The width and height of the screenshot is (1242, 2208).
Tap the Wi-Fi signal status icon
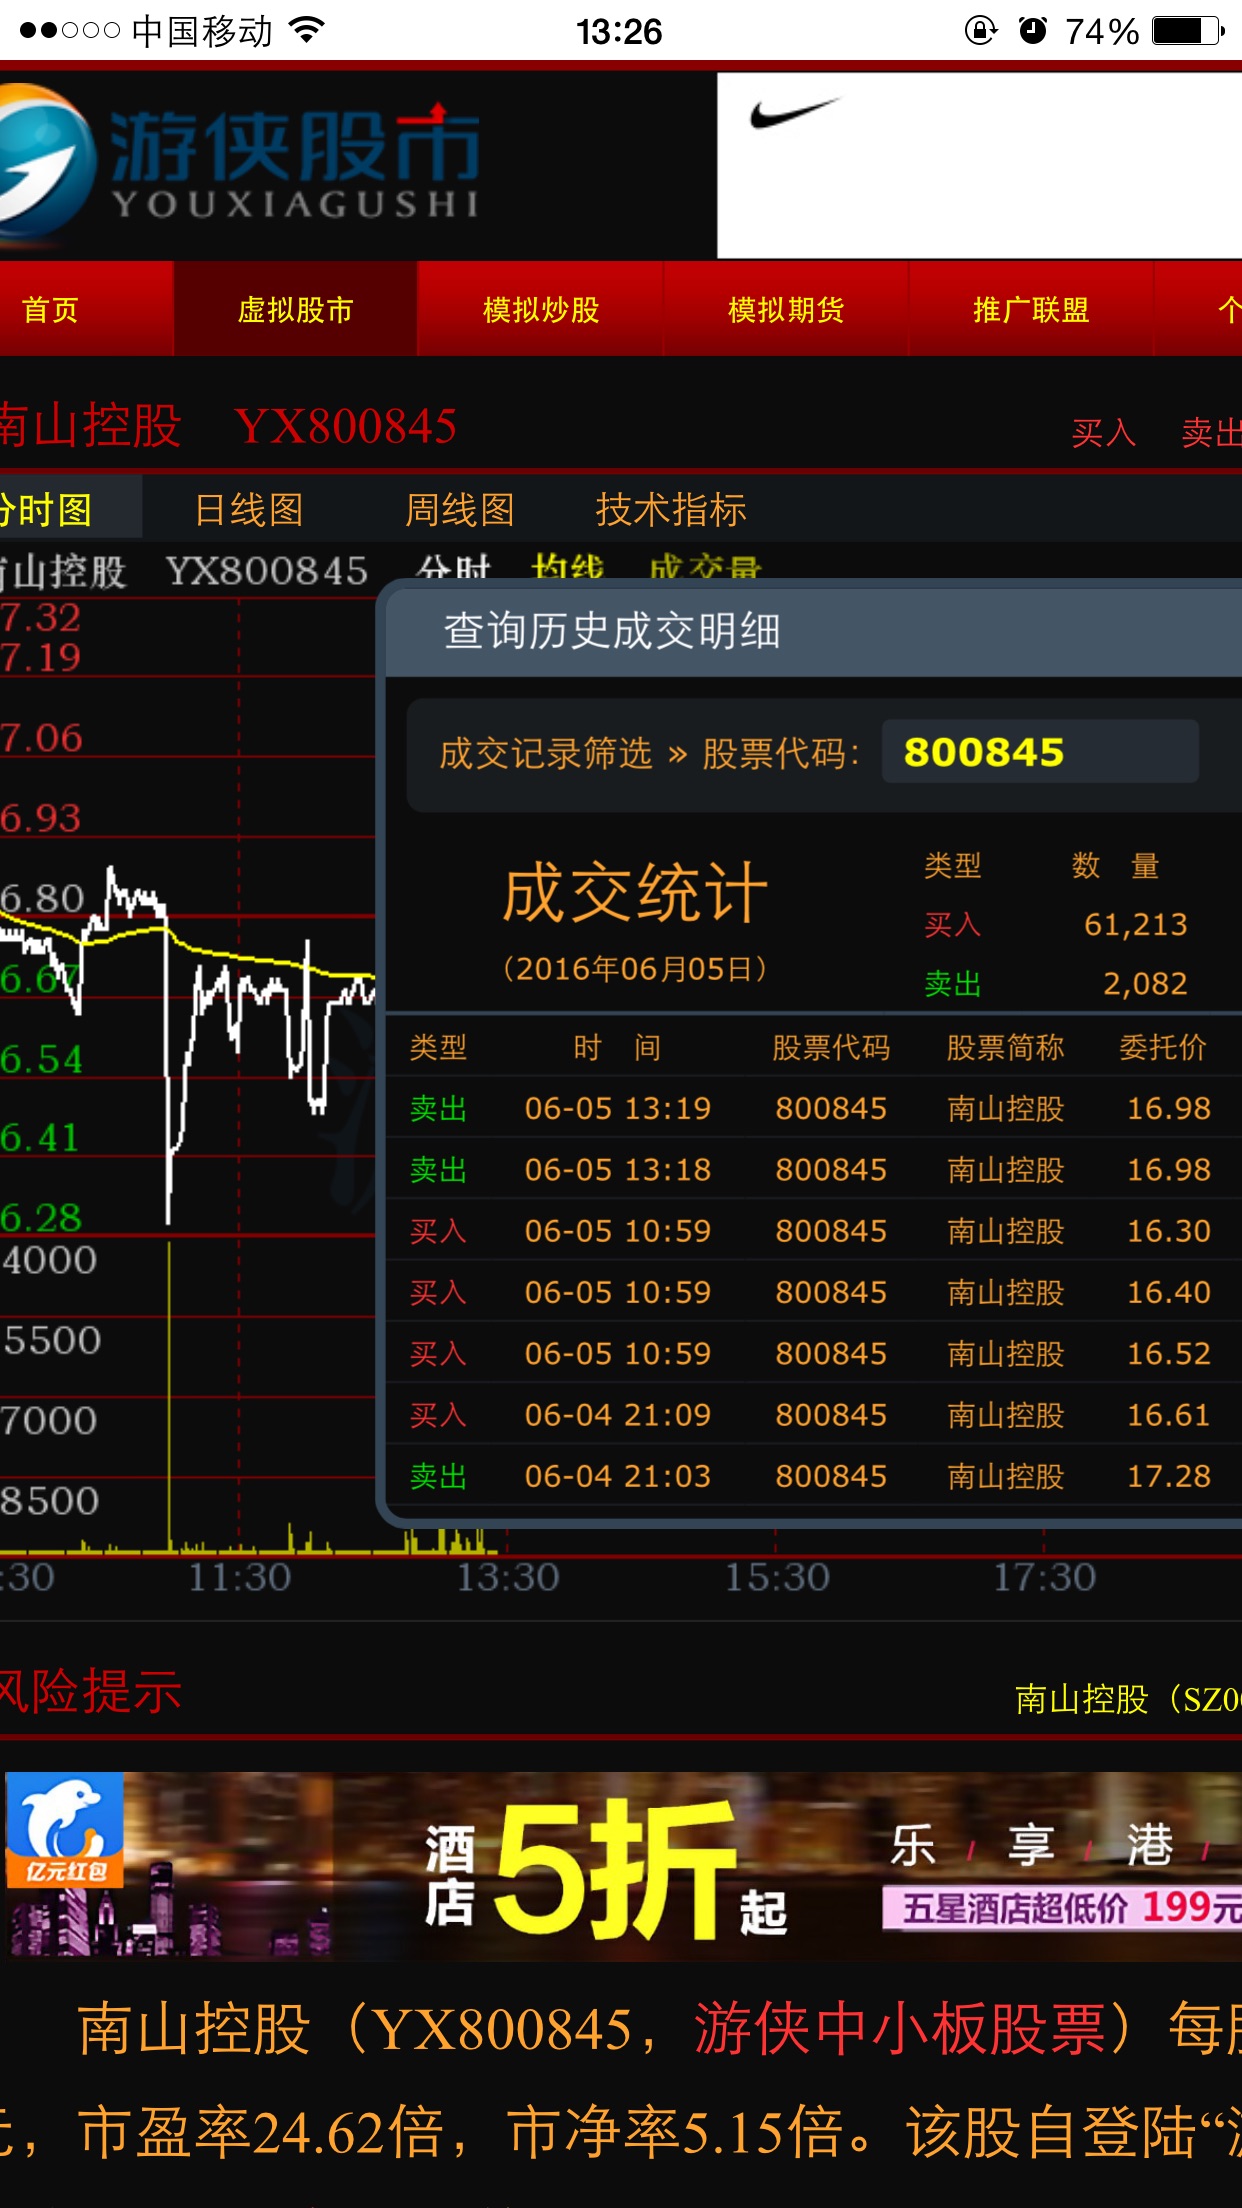pyautogui.click(x=307, y=31)
